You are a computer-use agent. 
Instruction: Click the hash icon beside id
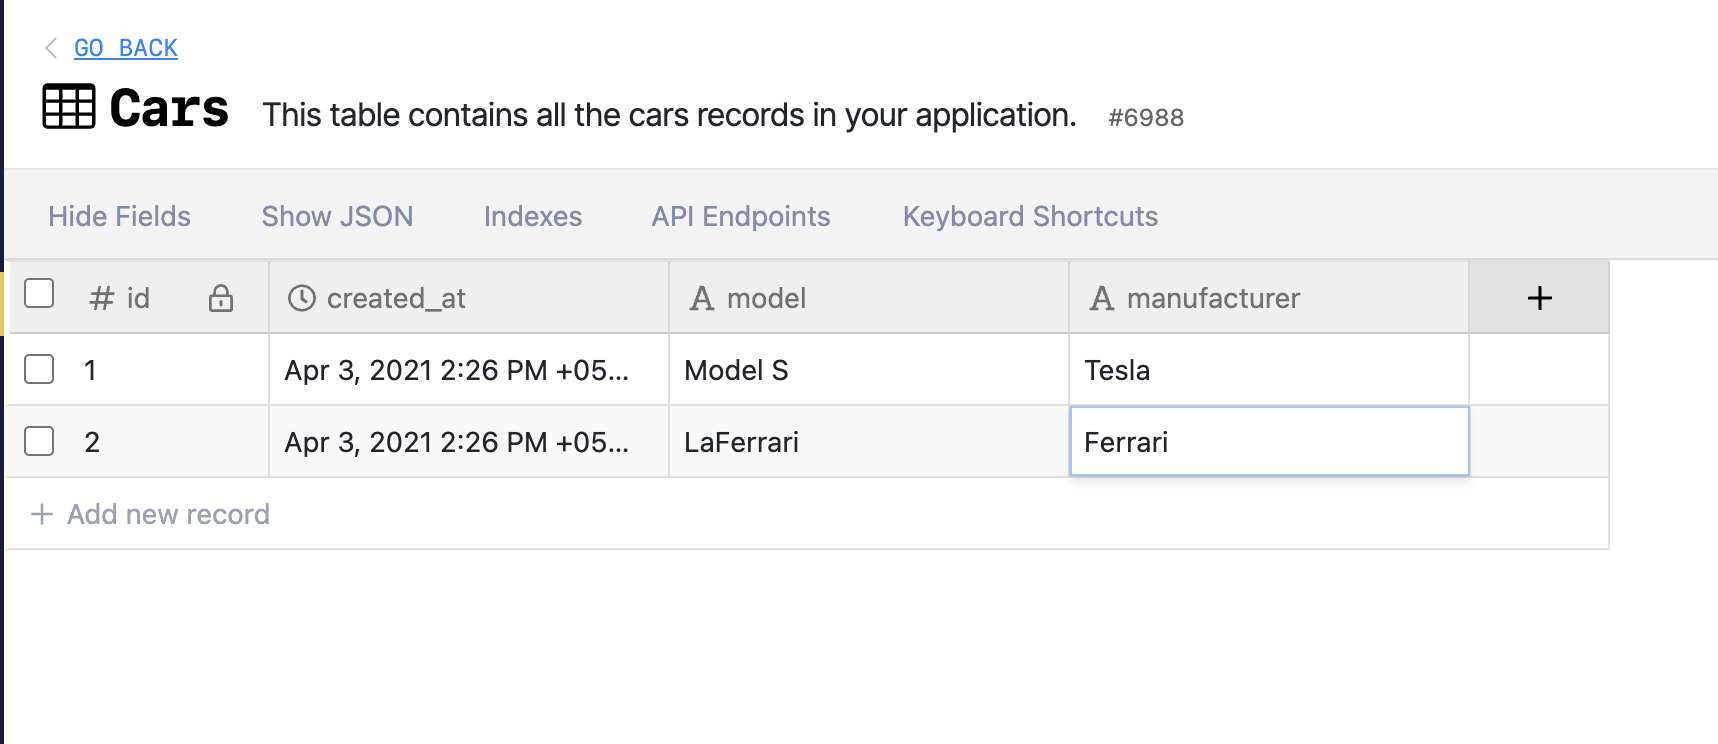pyautogui.click(x=102, y=298)
